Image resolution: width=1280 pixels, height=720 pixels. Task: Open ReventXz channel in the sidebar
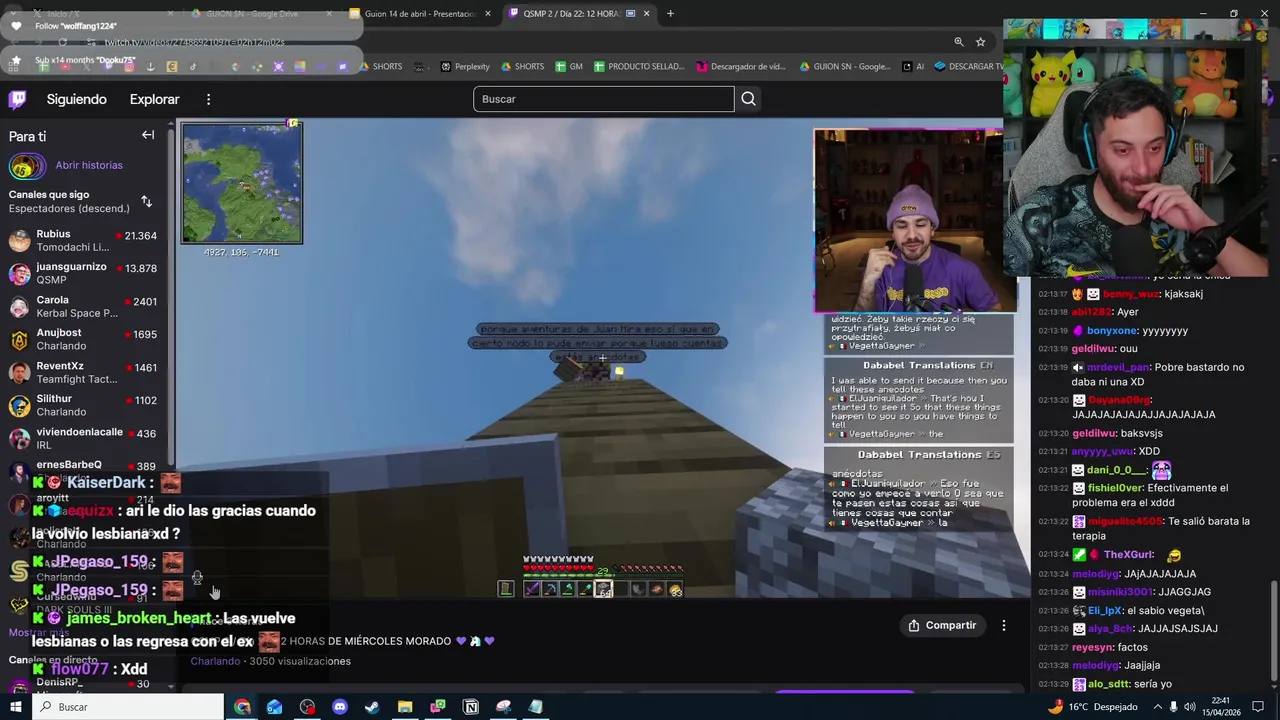coord(84,372)
